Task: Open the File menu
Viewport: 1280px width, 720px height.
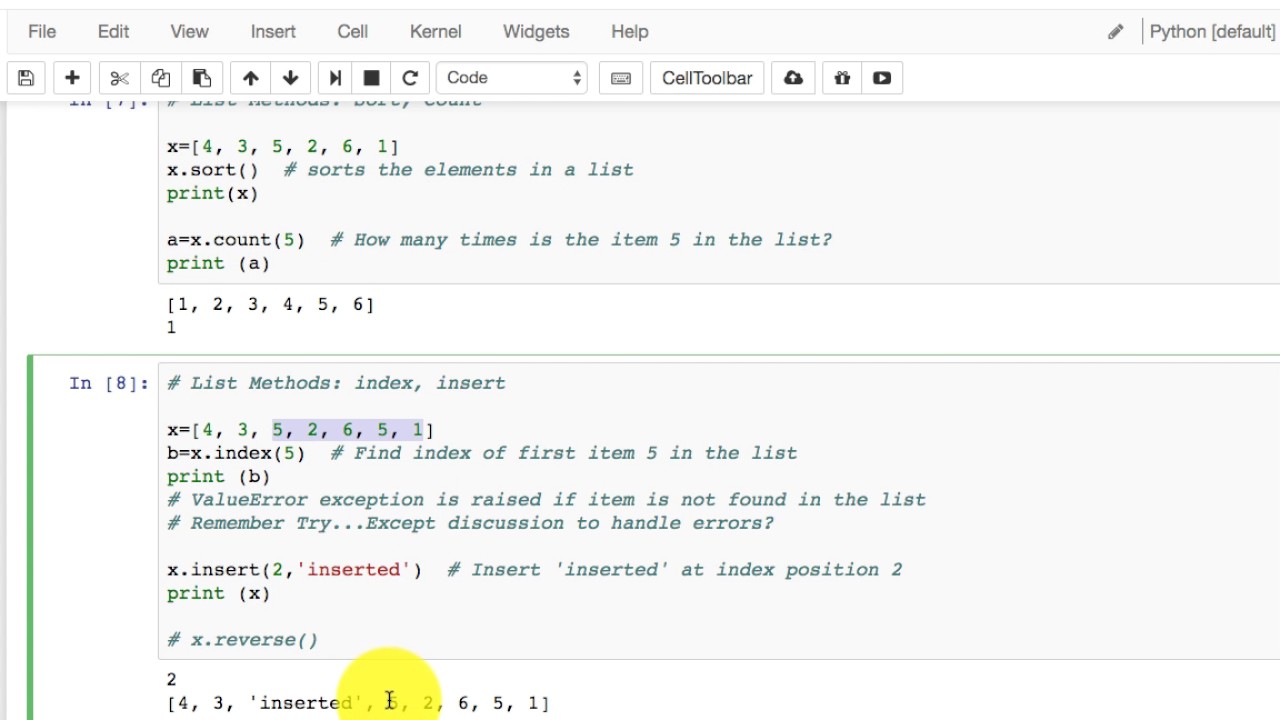Action: point(42,32)
